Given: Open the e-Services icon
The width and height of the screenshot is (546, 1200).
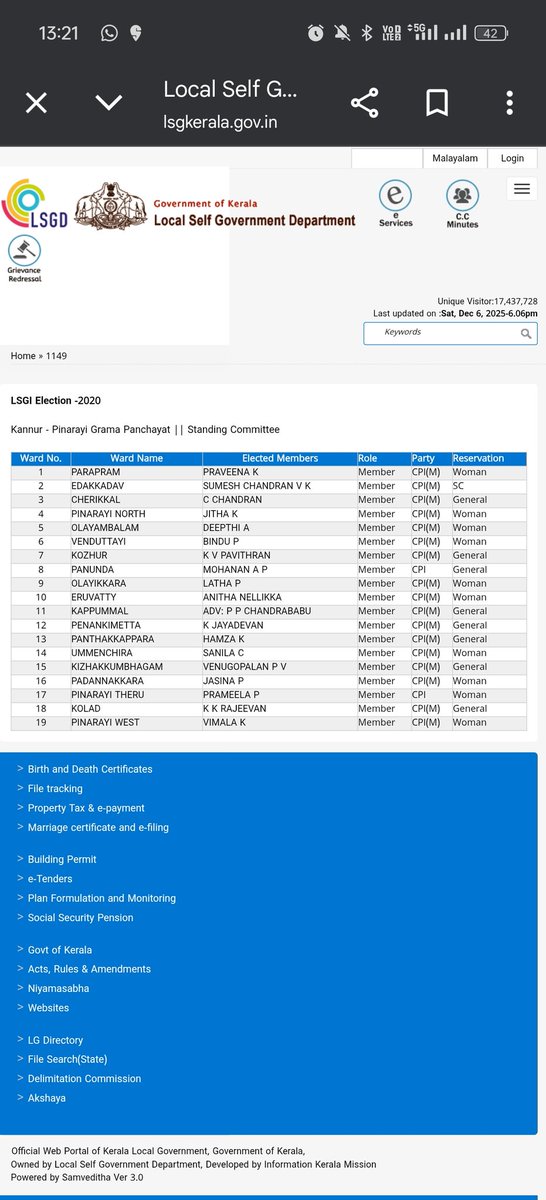Looking at the screenshot, I should coord(396,204).
